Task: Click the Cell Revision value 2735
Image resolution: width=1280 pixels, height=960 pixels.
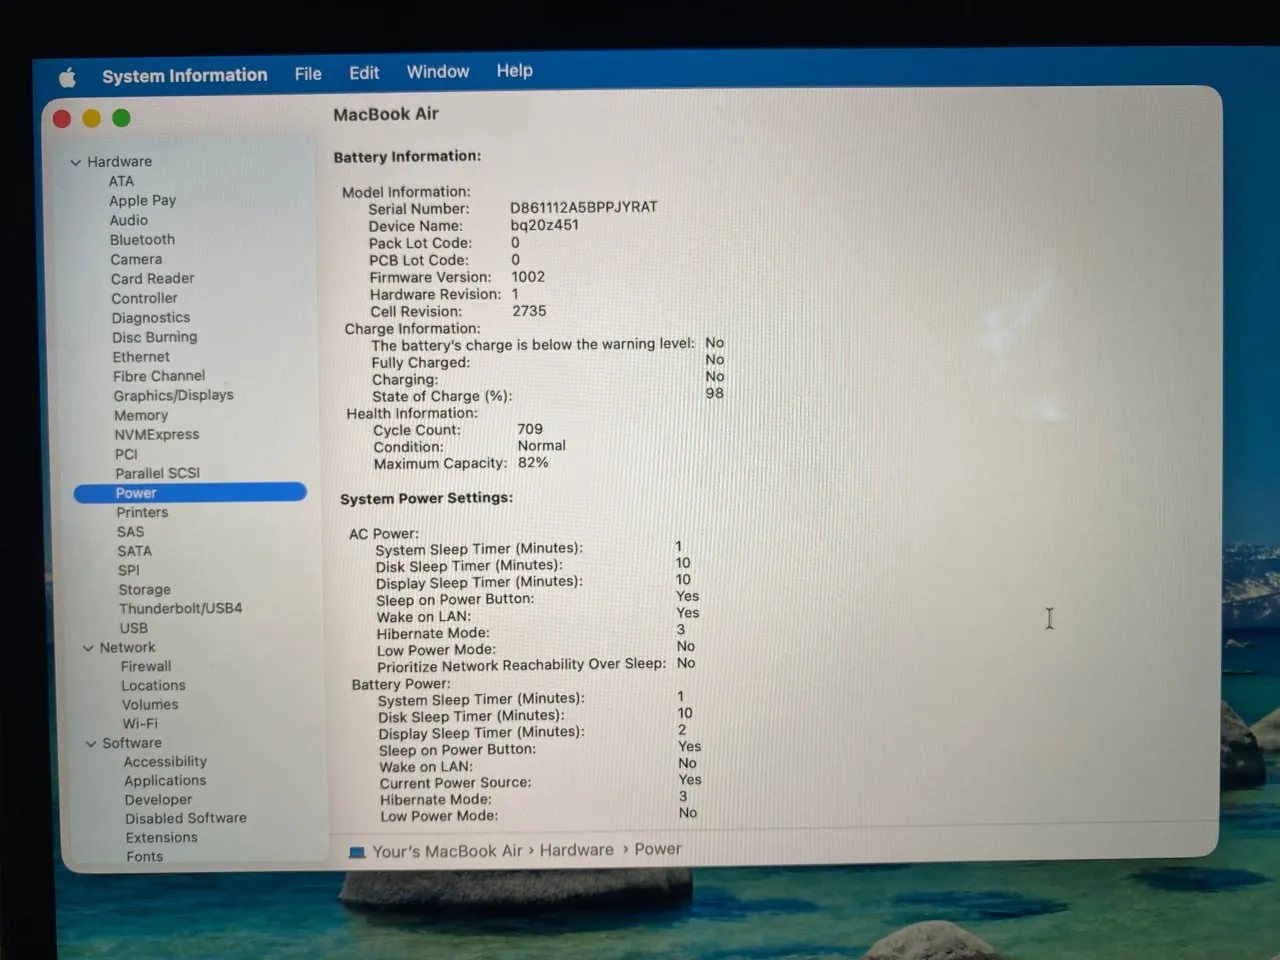Action: 529,311
